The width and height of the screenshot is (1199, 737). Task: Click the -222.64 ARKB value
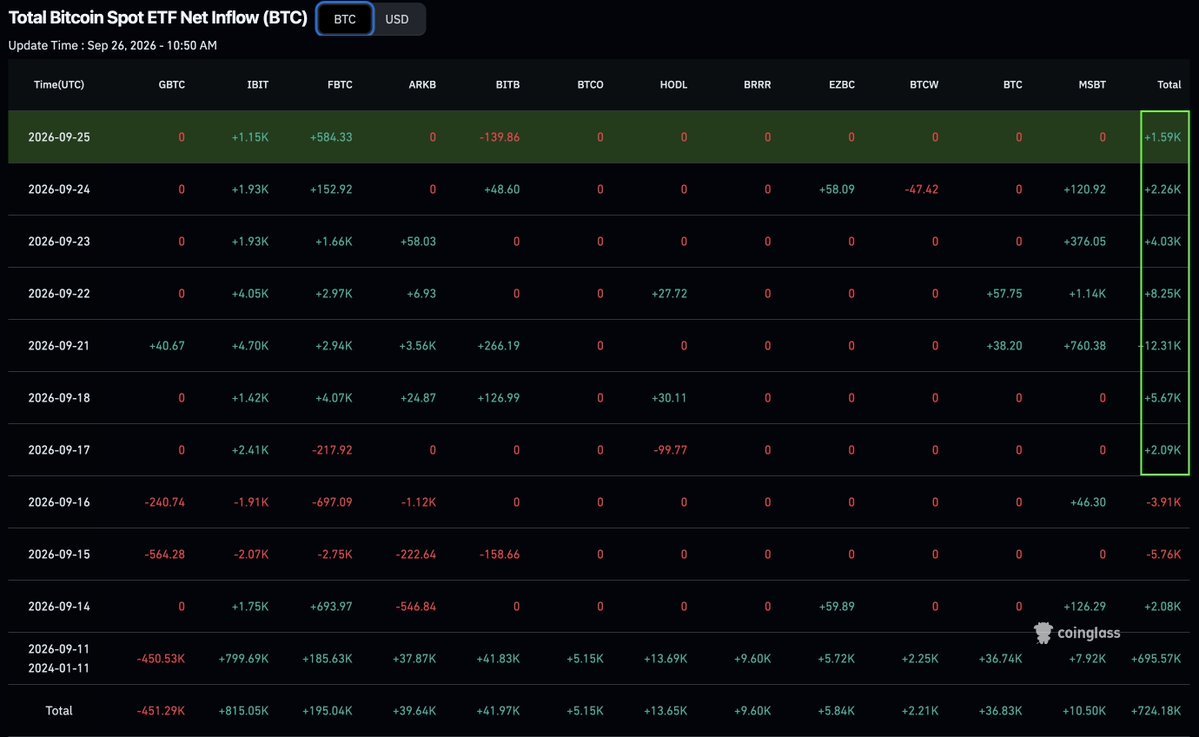416,554
